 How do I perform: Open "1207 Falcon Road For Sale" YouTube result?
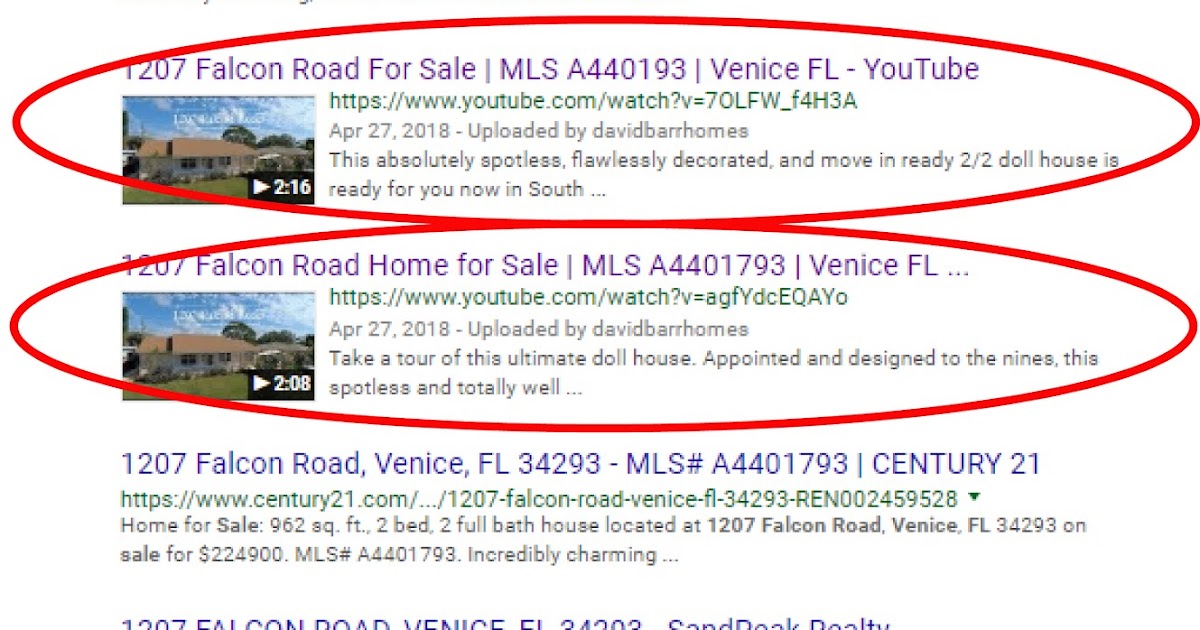tap(549, 70)
